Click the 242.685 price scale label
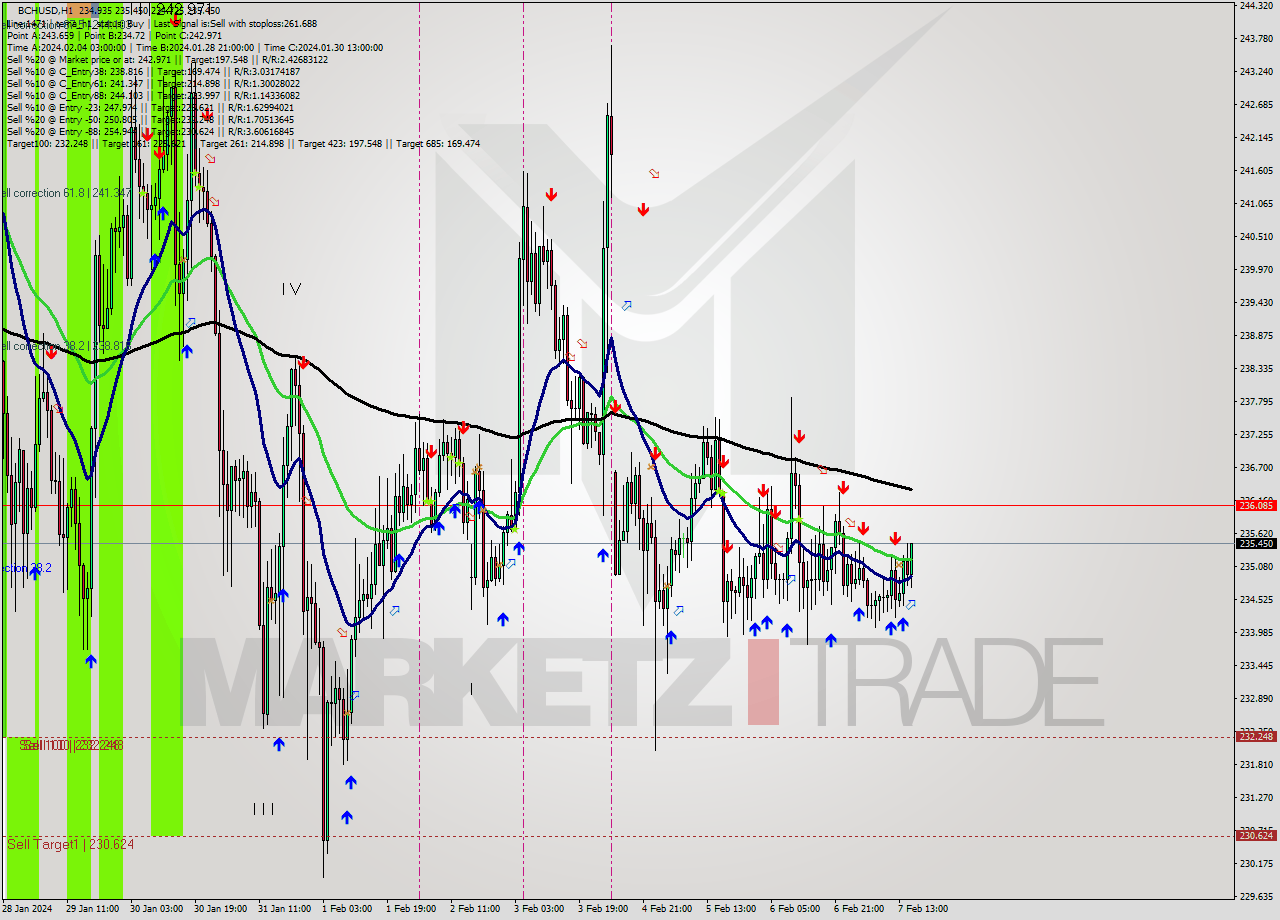Viewport: 1280px width, 920px height. pyautogui.click(x=1256, y=104)
